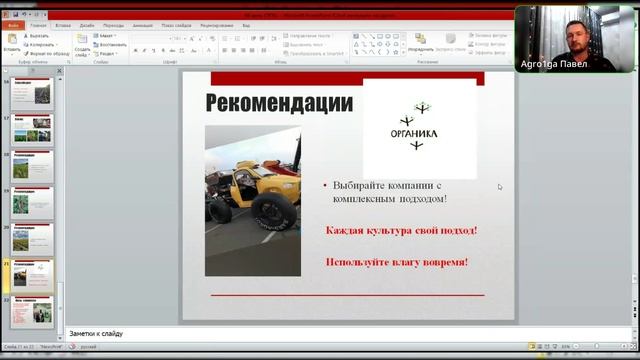Open the Шрифт group dialog launcher

(215, 62)
